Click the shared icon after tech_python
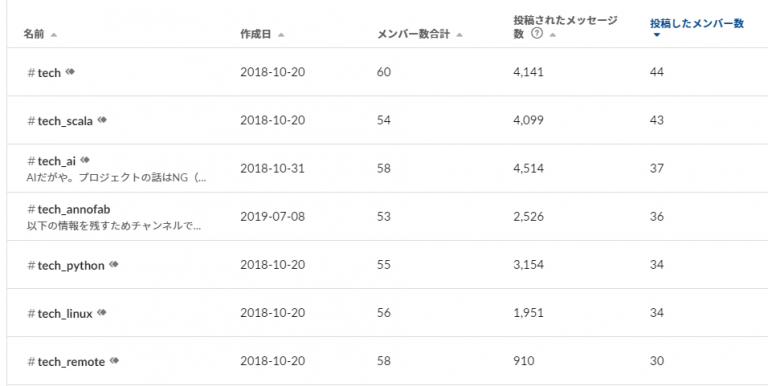Screen dimensions: 768x386 pos(114,265)
